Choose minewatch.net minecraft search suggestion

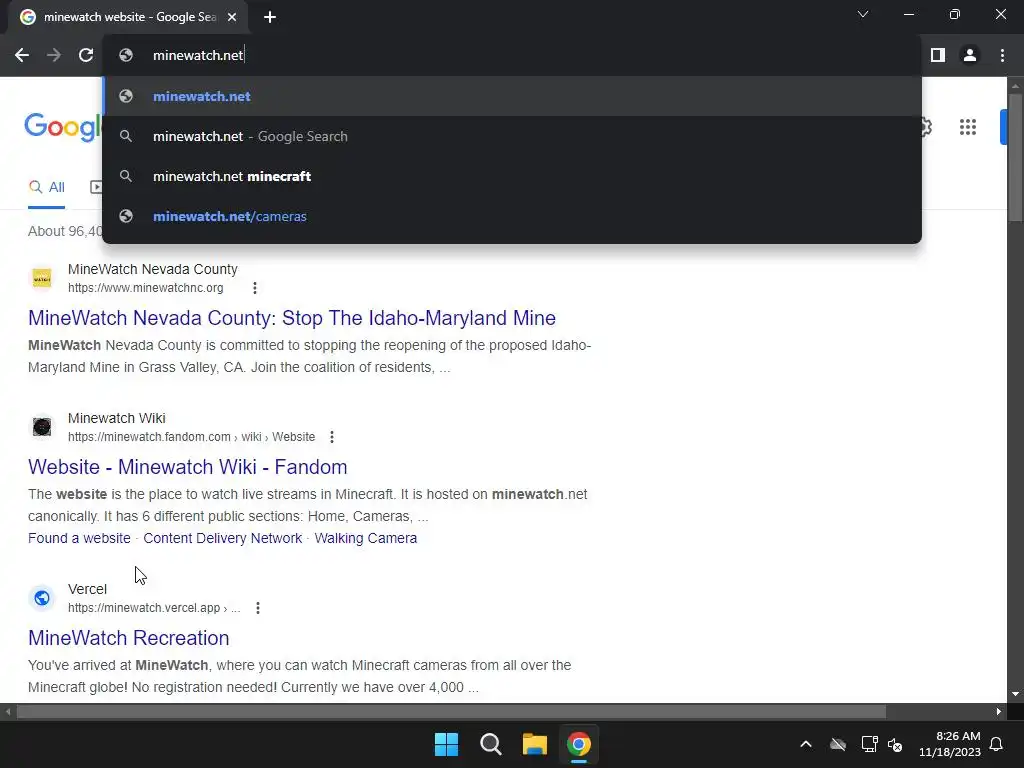coord(512,176)
